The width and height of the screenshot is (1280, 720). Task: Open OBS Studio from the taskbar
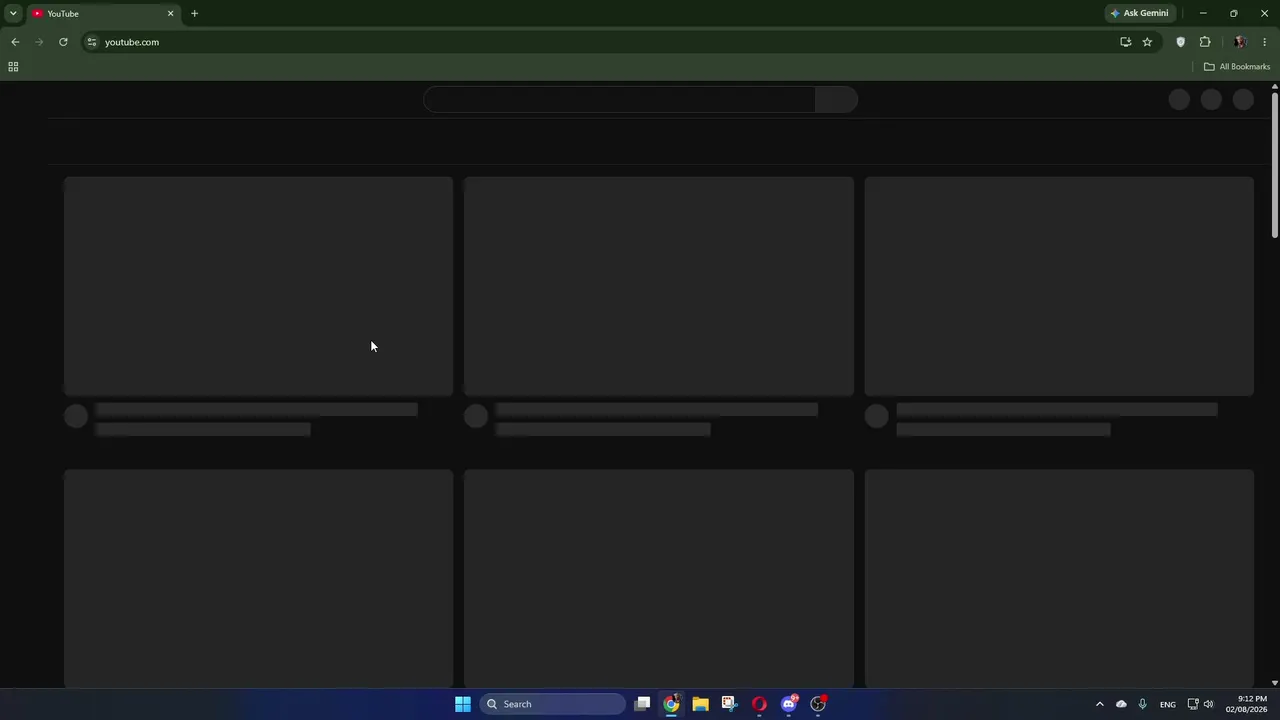[x=818, y=704]
